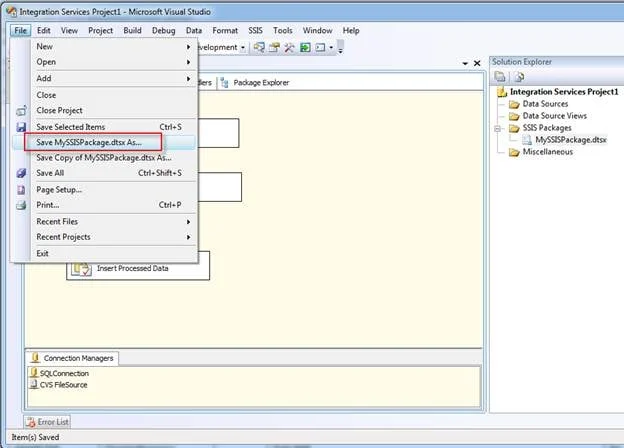Expand the Recent Projects submenu arrow
Image resolution: width=624 pixels, height=448 pixels.
188,238
